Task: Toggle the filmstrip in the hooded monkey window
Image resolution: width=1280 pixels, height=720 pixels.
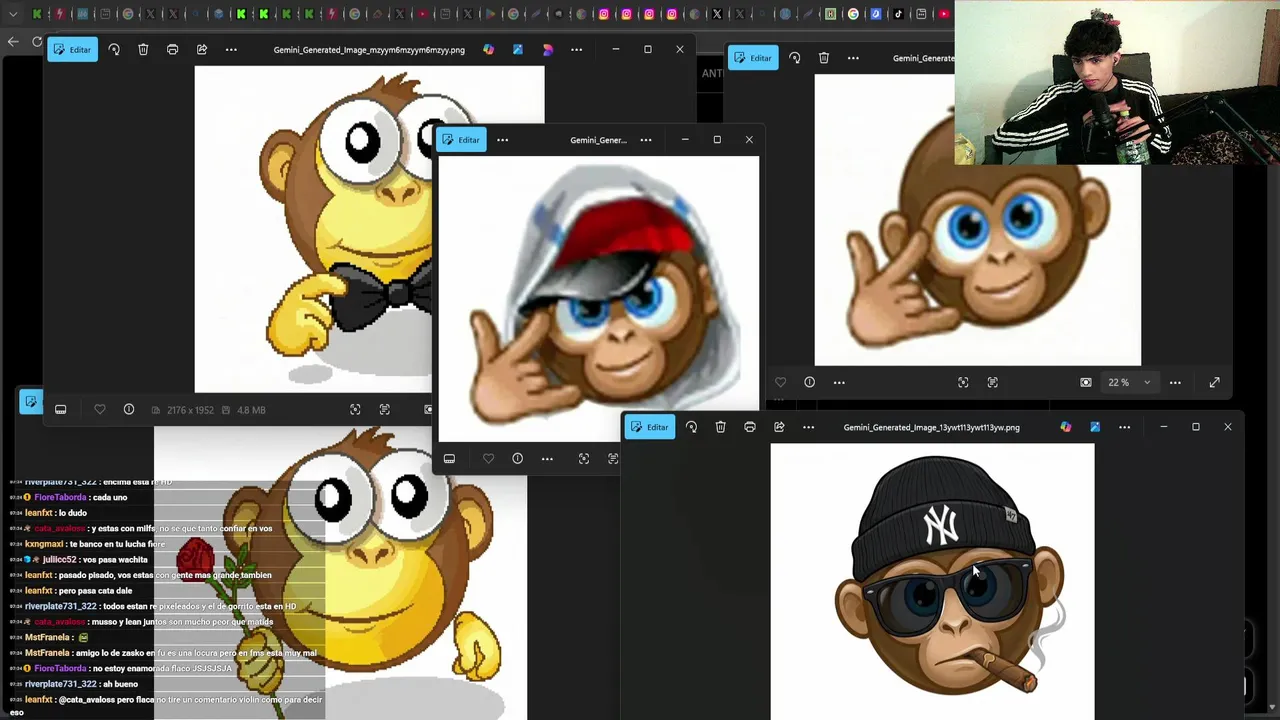Action: (x=449, y=458)
